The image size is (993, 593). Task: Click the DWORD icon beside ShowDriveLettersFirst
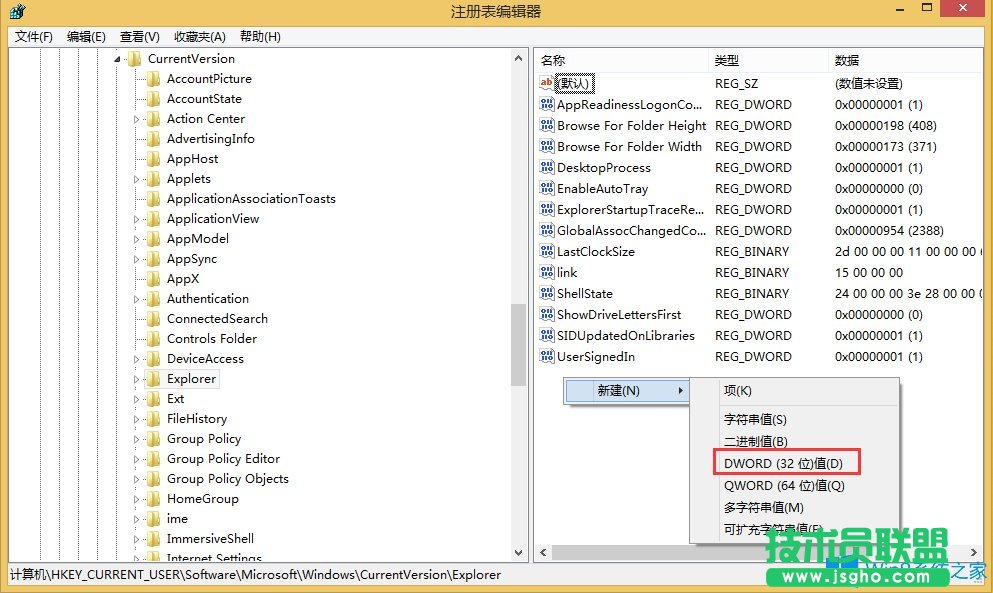pos(546,314)
